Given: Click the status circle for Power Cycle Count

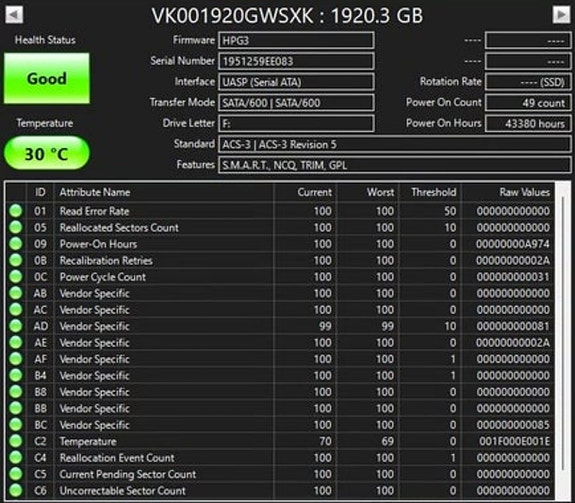Looking at the screenshot, I should [16, 276].
